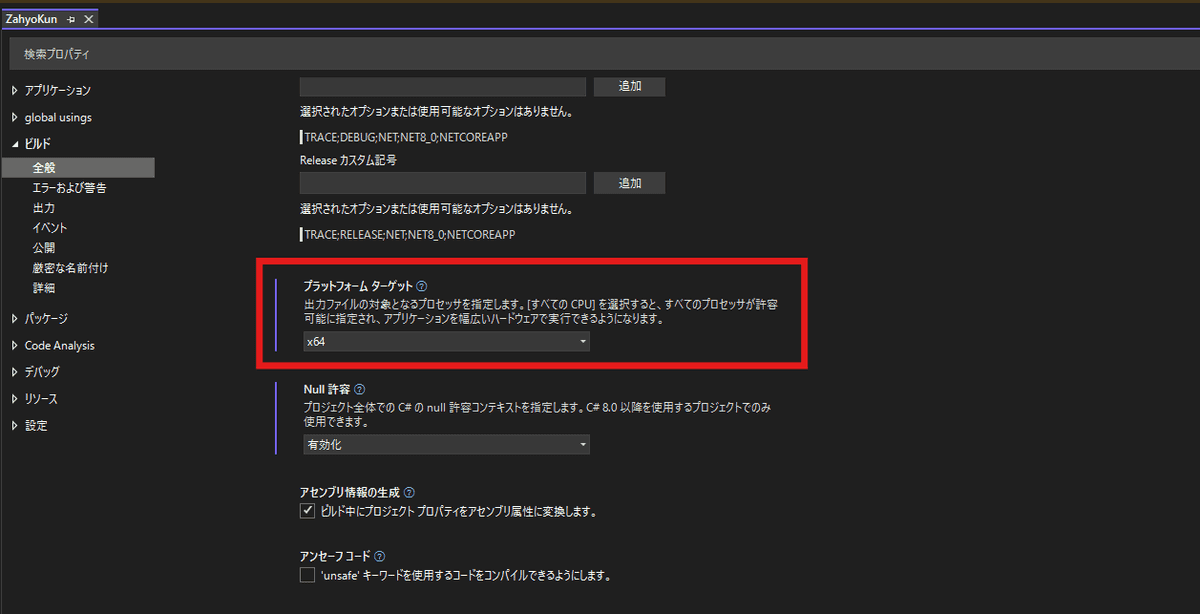Viewport: 1200px width, 614px height.
Task: Close the ZahyoKun tab
Action: click(x=88, y=19)
